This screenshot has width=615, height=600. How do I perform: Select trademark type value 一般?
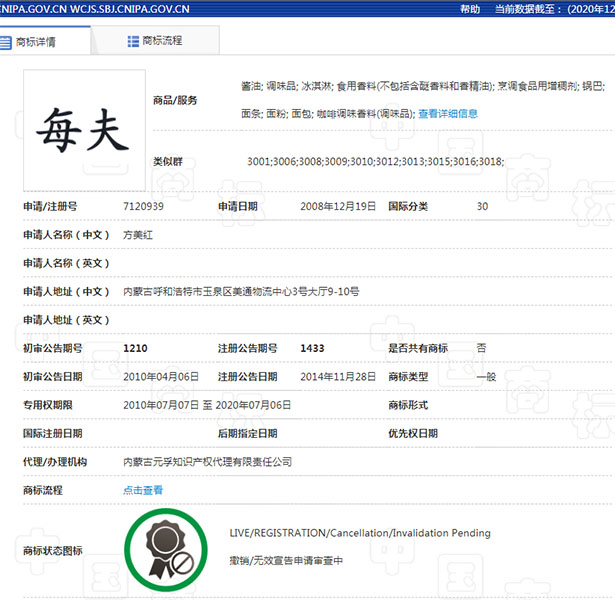pyautogui.click(x=486, y=377)
